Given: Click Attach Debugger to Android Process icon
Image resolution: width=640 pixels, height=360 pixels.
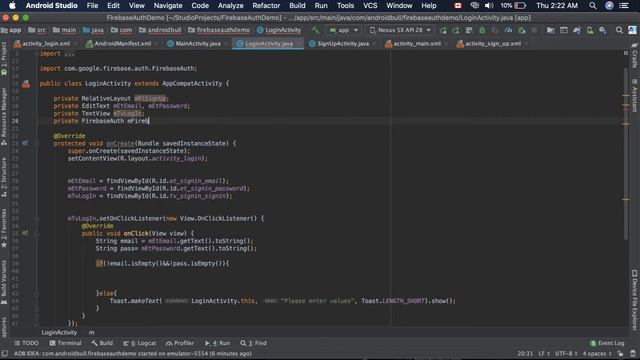Looking at the screenshot, I should pos(521,30).
